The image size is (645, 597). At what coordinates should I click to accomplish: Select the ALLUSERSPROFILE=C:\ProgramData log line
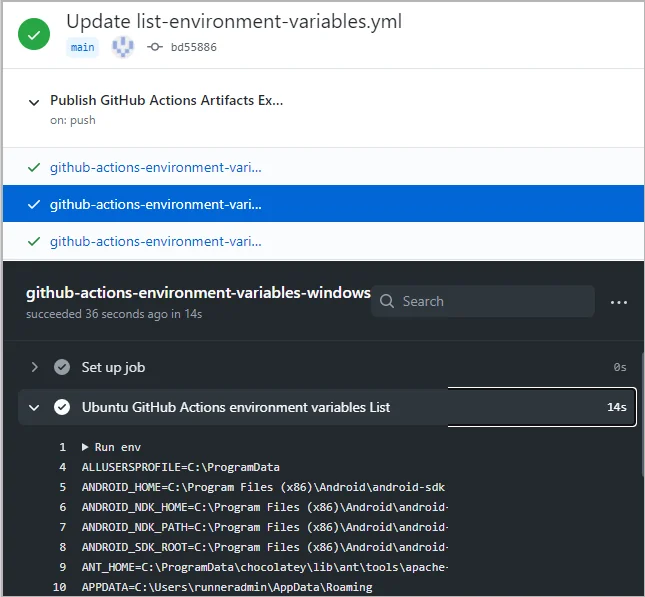[x=181, y=467]
